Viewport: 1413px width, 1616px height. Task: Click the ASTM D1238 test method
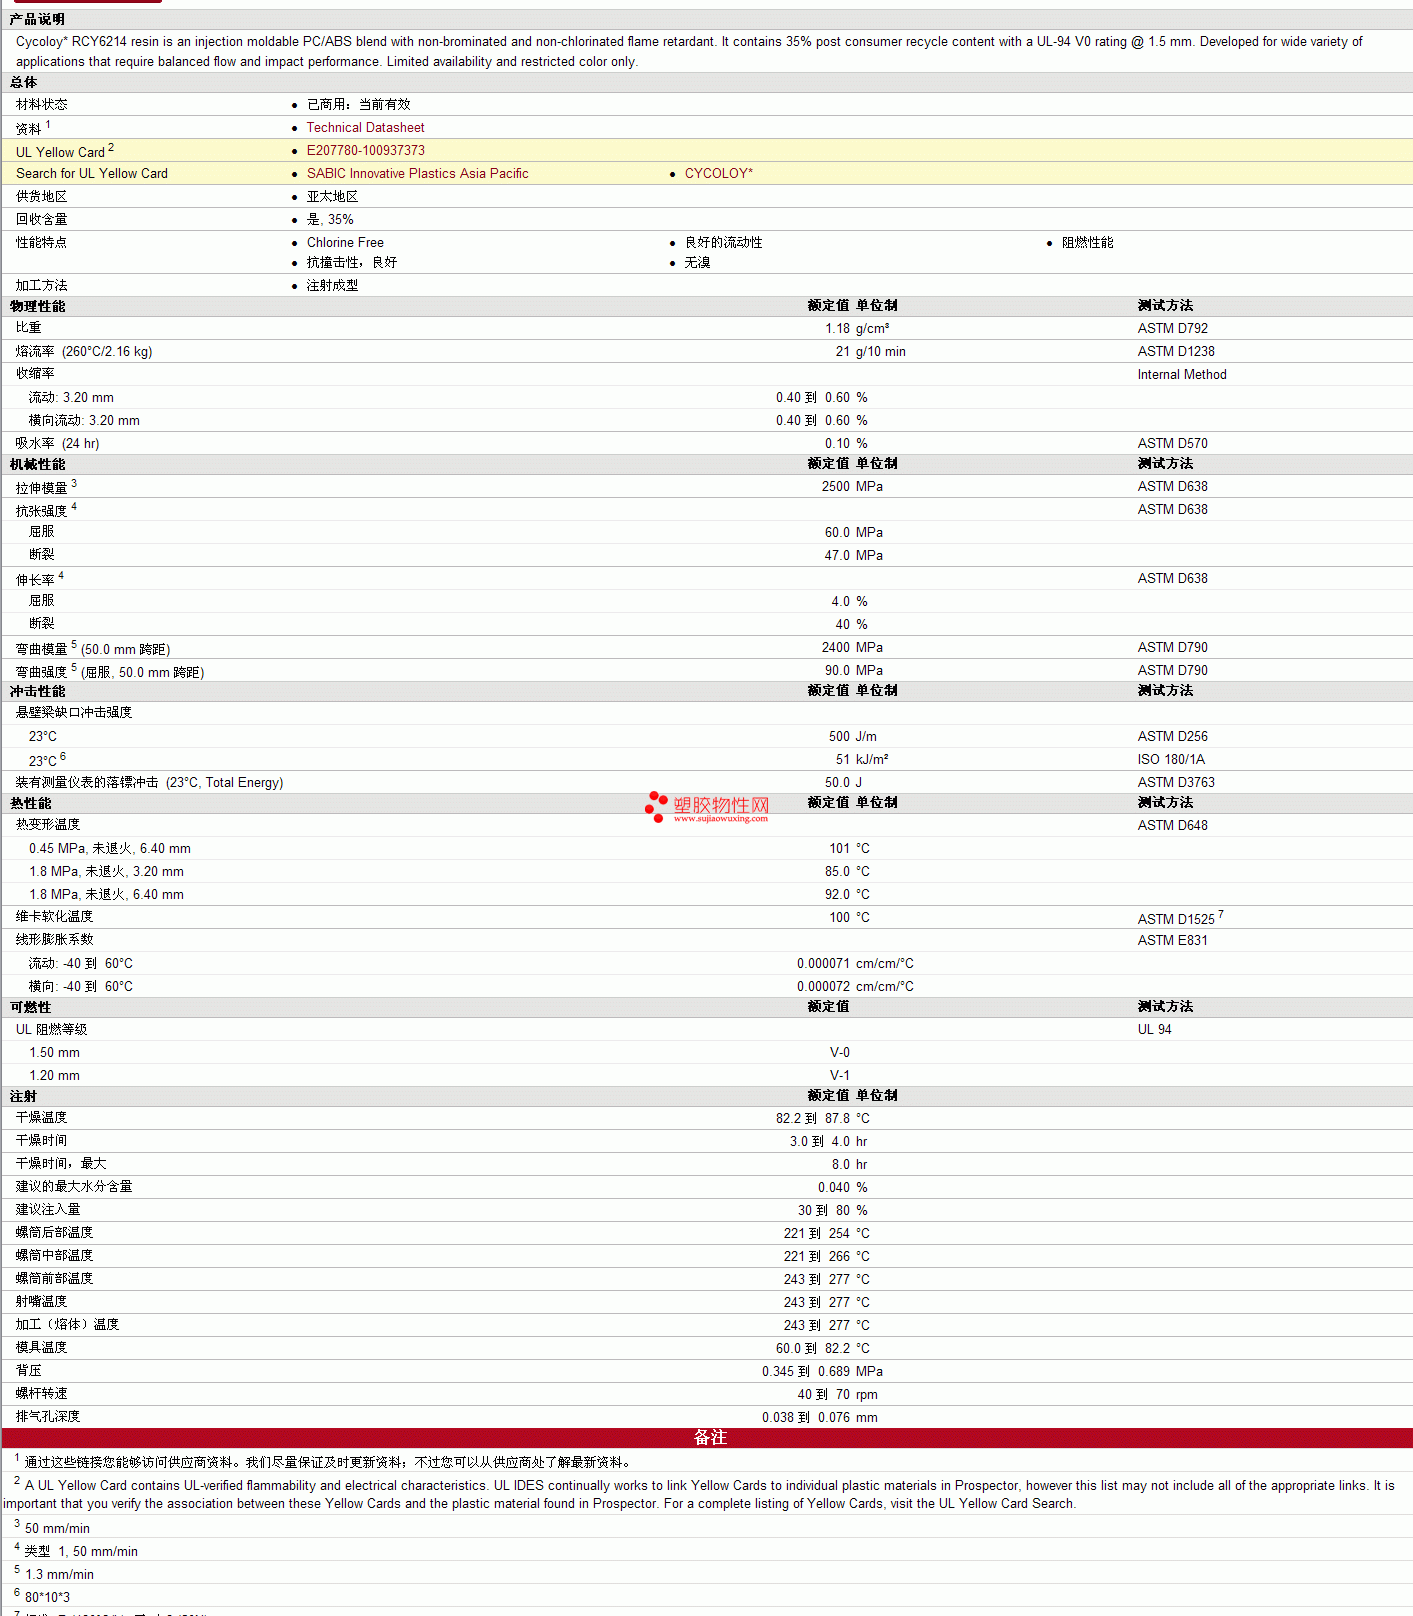coord(1176,352)
